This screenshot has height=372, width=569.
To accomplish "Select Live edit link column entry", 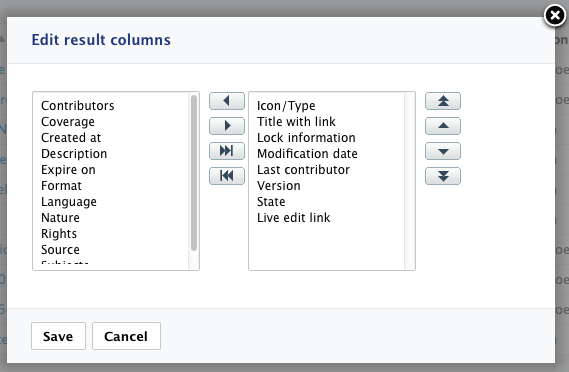I will tap(294, 217).
